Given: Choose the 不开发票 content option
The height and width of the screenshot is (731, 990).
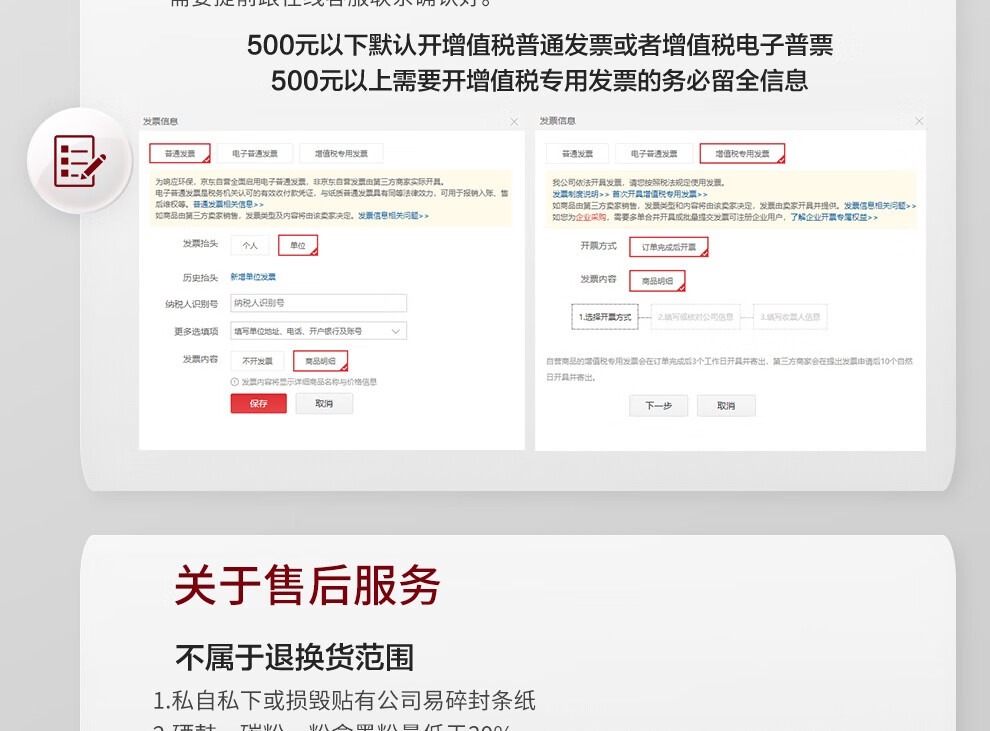Looking at the screenshot, I should (258, 361).
